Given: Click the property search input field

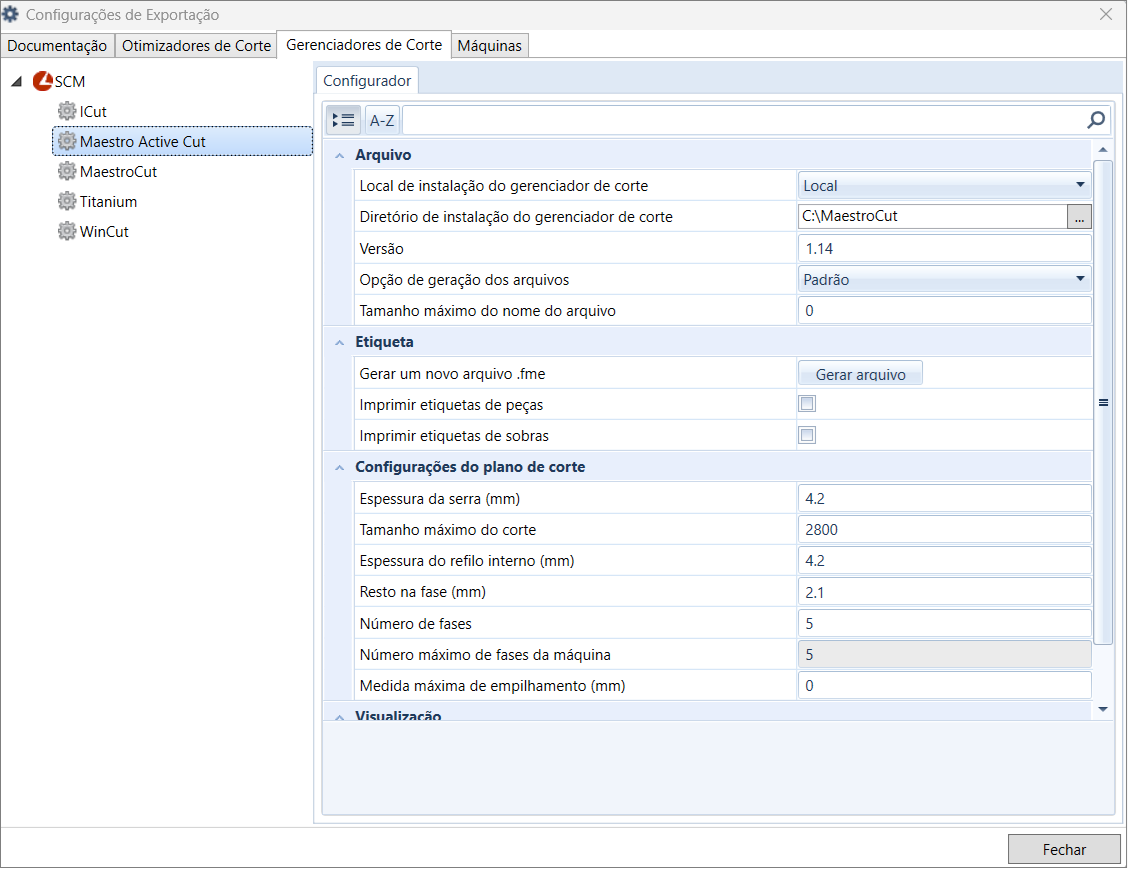Looking at the screenshot, I should point(744,120).
